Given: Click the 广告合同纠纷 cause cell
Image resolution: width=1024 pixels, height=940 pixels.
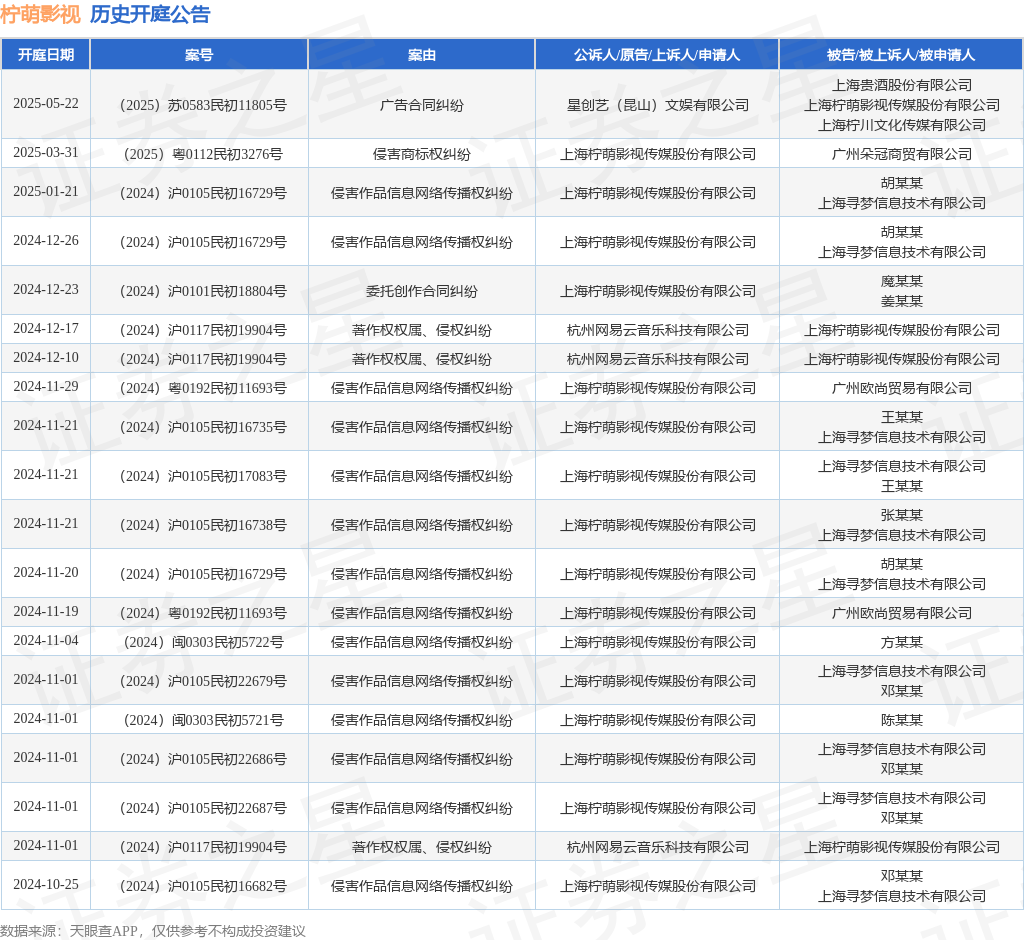Looking at the screenshot, I should (422, 105).
